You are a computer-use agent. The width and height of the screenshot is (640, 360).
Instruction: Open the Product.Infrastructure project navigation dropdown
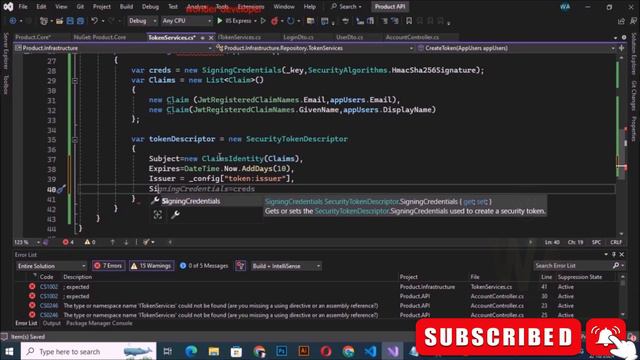[113, 48]
